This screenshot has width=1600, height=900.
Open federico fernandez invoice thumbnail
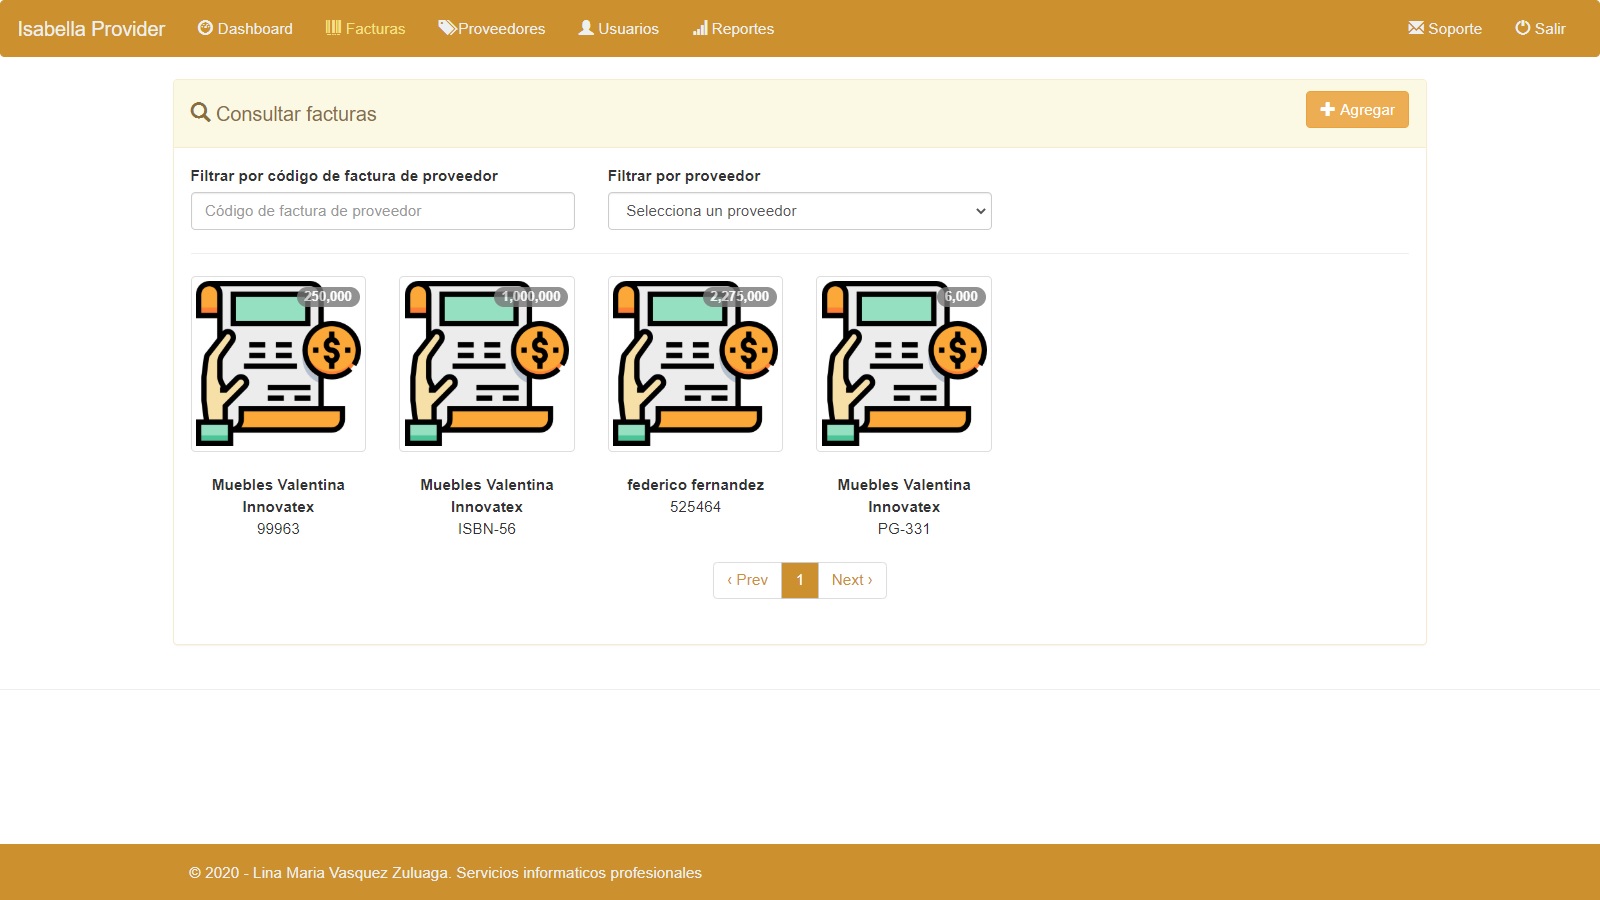(x=695, y=364)
